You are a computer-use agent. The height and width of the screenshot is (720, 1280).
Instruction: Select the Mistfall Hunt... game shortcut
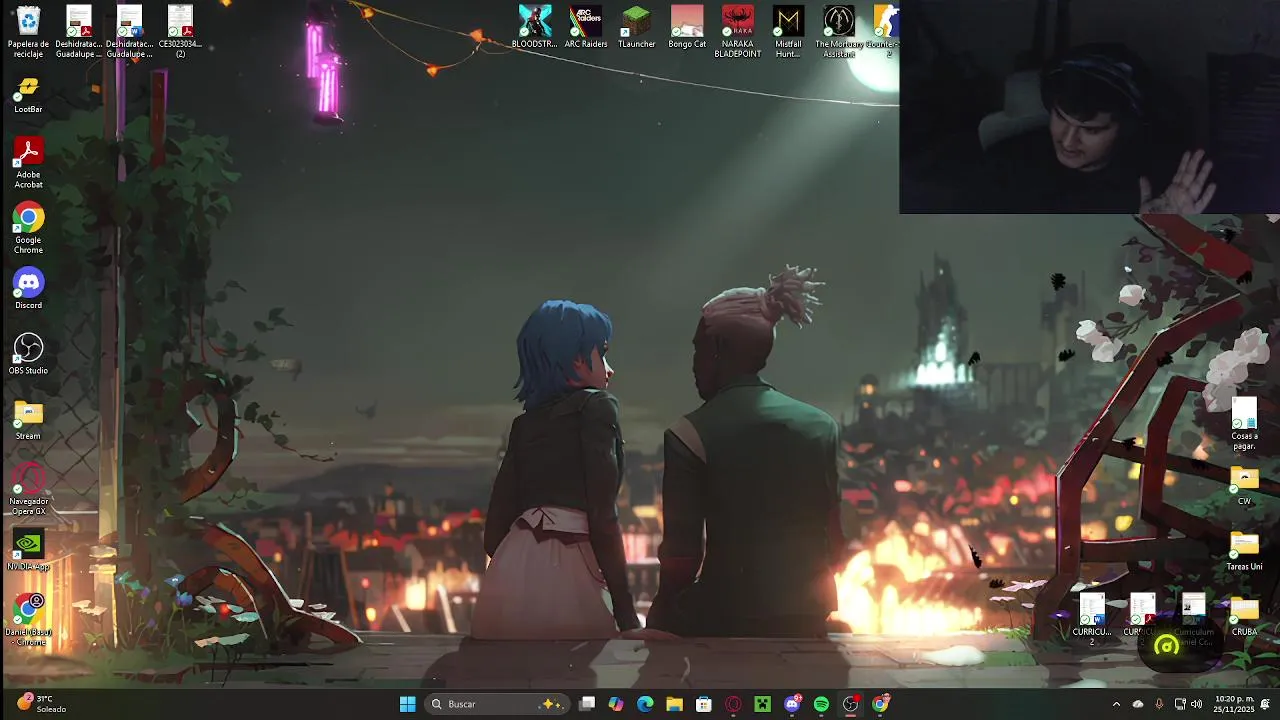(x=788, y=31)
